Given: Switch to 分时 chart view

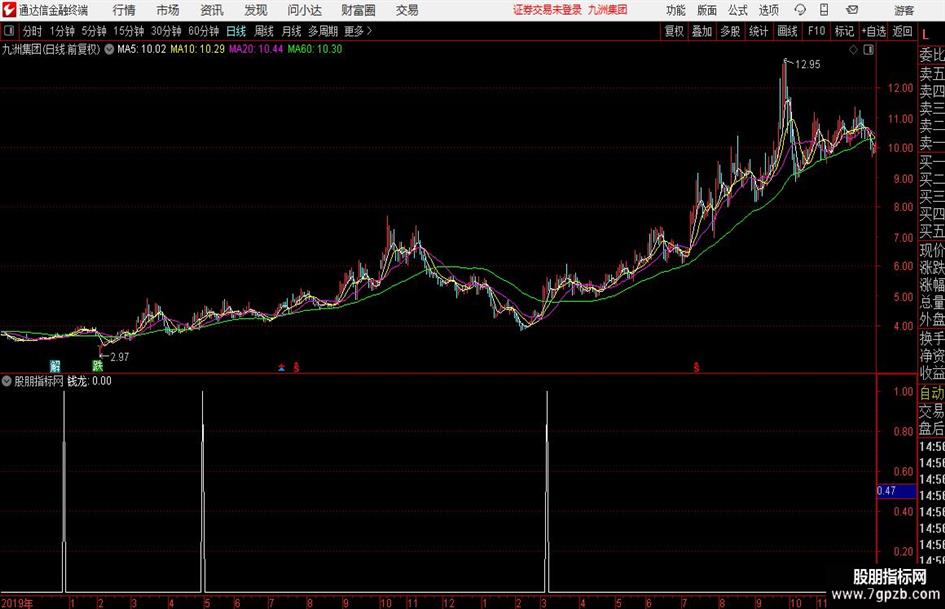Looking at the screenshot, I should coord(33,31).
